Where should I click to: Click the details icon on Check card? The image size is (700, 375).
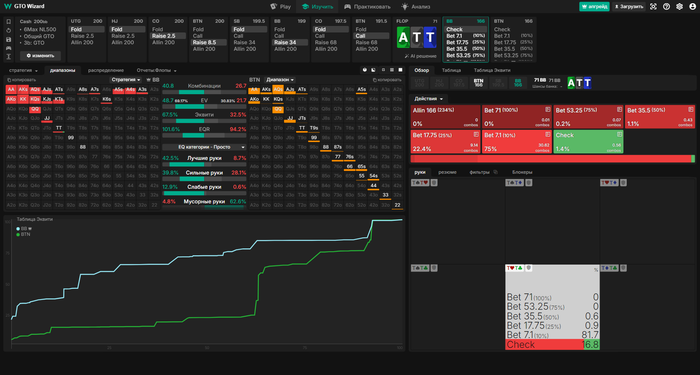(619, 134)
